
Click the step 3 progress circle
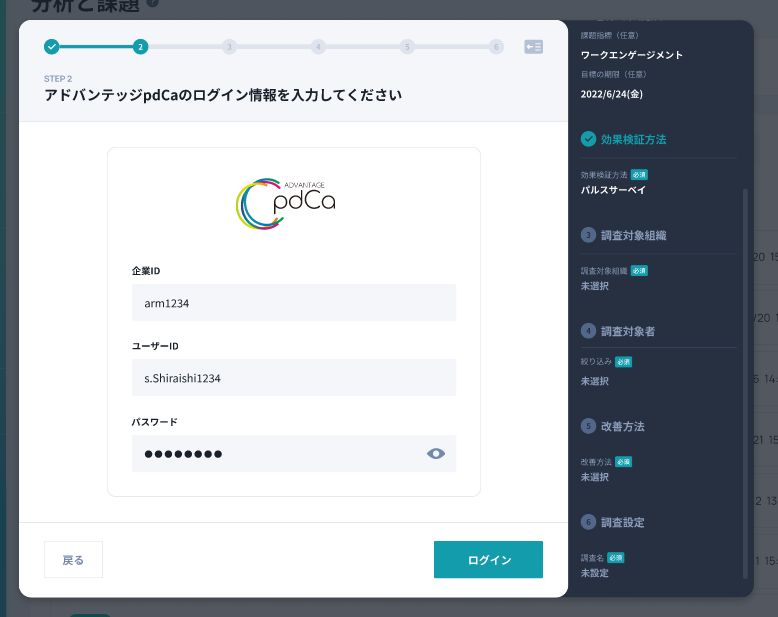click(229, 47)
